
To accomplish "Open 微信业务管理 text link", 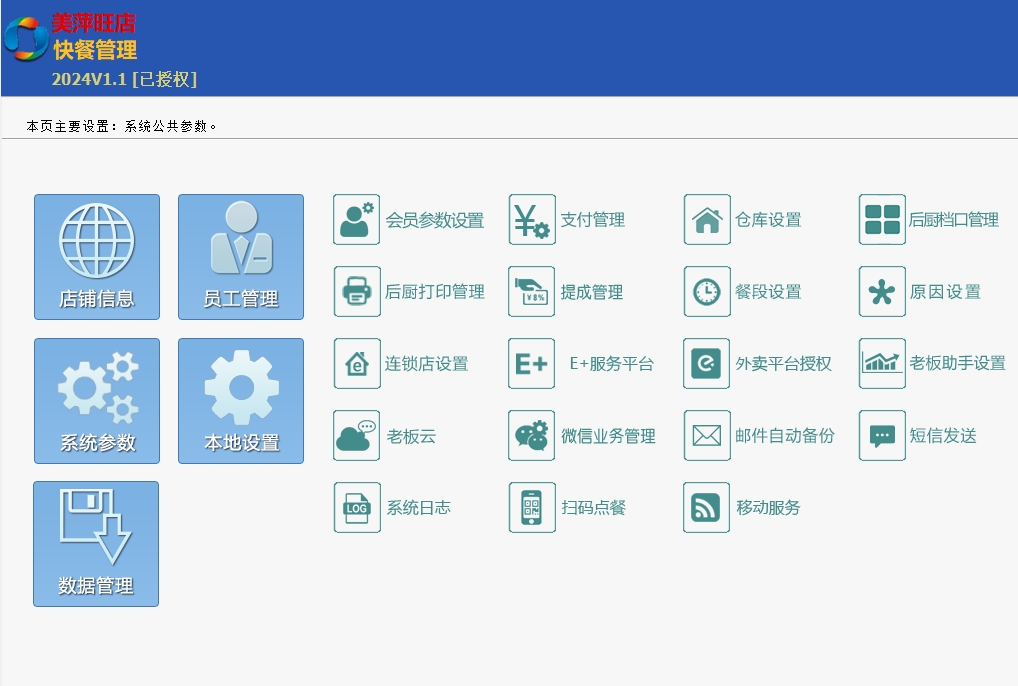I will 608,436.
